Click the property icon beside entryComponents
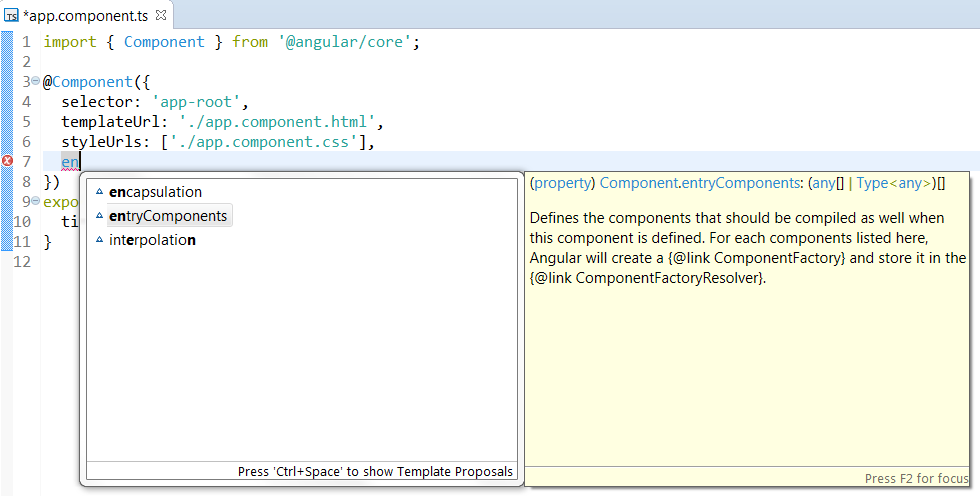Screen dimensions: 980x496 coord(99,216)
